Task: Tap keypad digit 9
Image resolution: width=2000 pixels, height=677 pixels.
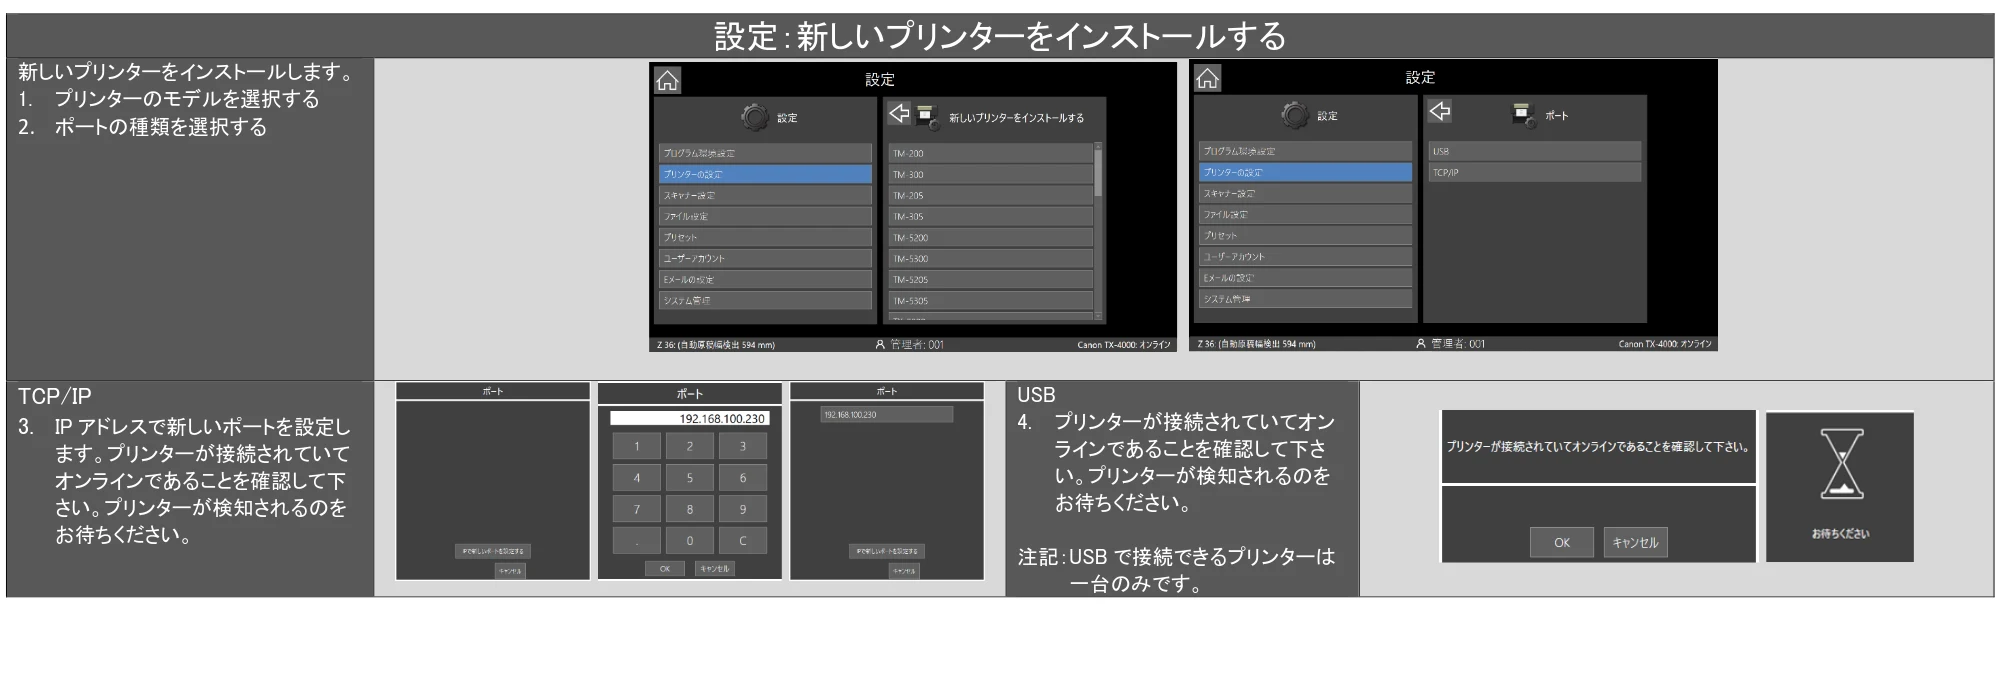Action: (742, 509)
